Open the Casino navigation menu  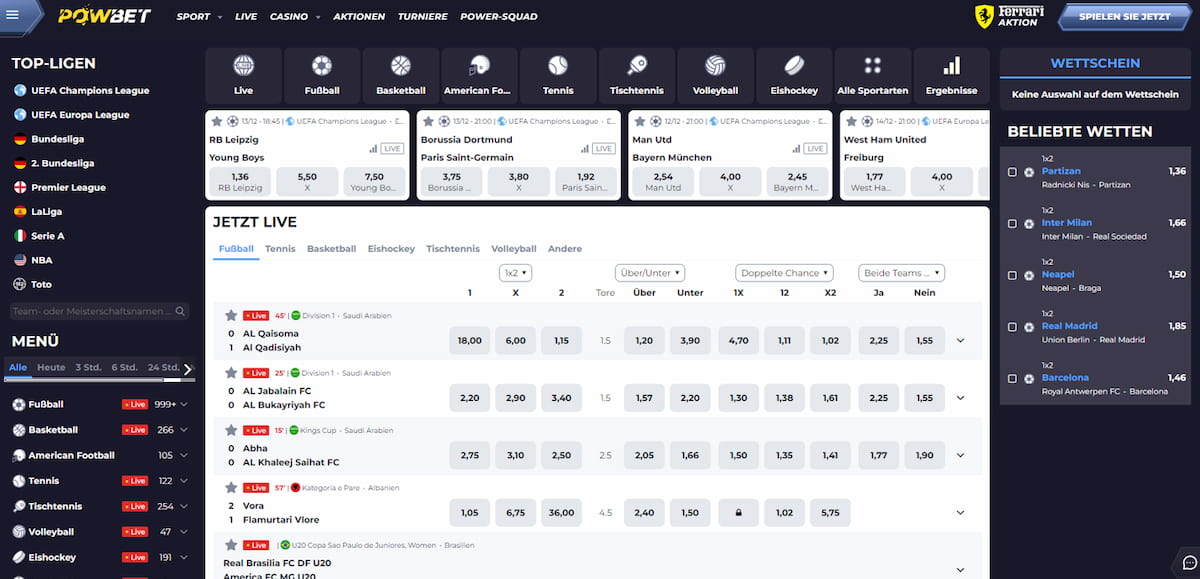pos(294,17)
